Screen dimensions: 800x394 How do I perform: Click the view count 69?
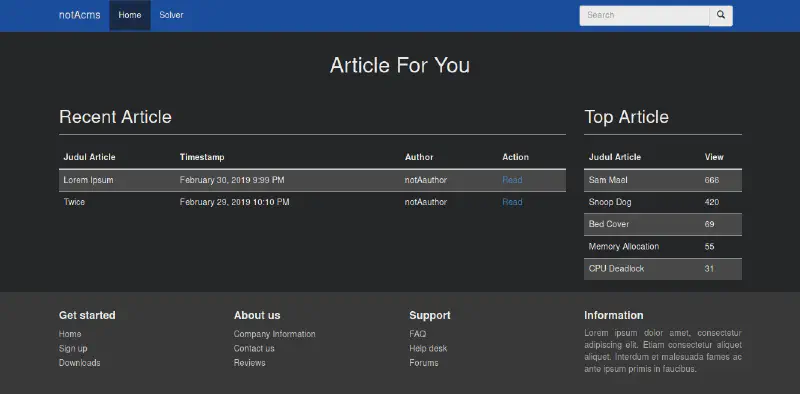pos(709,224)
